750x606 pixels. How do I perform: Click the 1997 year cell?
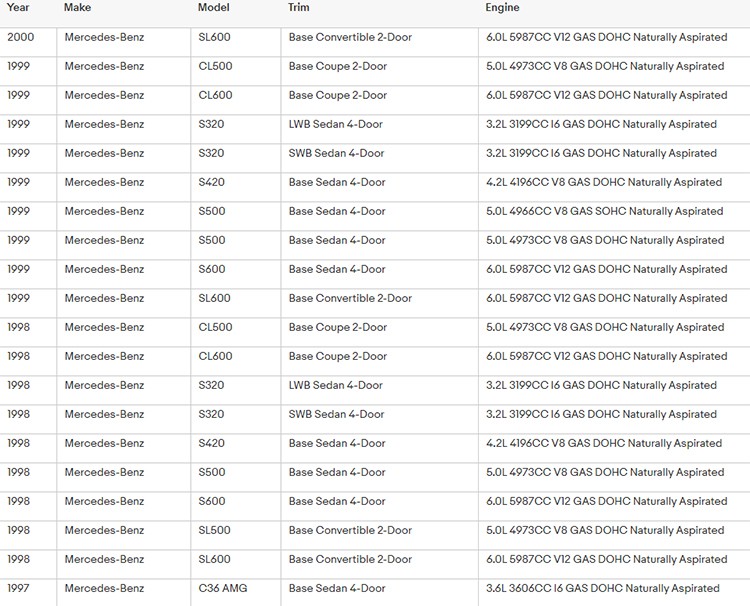tap(19, 588)
